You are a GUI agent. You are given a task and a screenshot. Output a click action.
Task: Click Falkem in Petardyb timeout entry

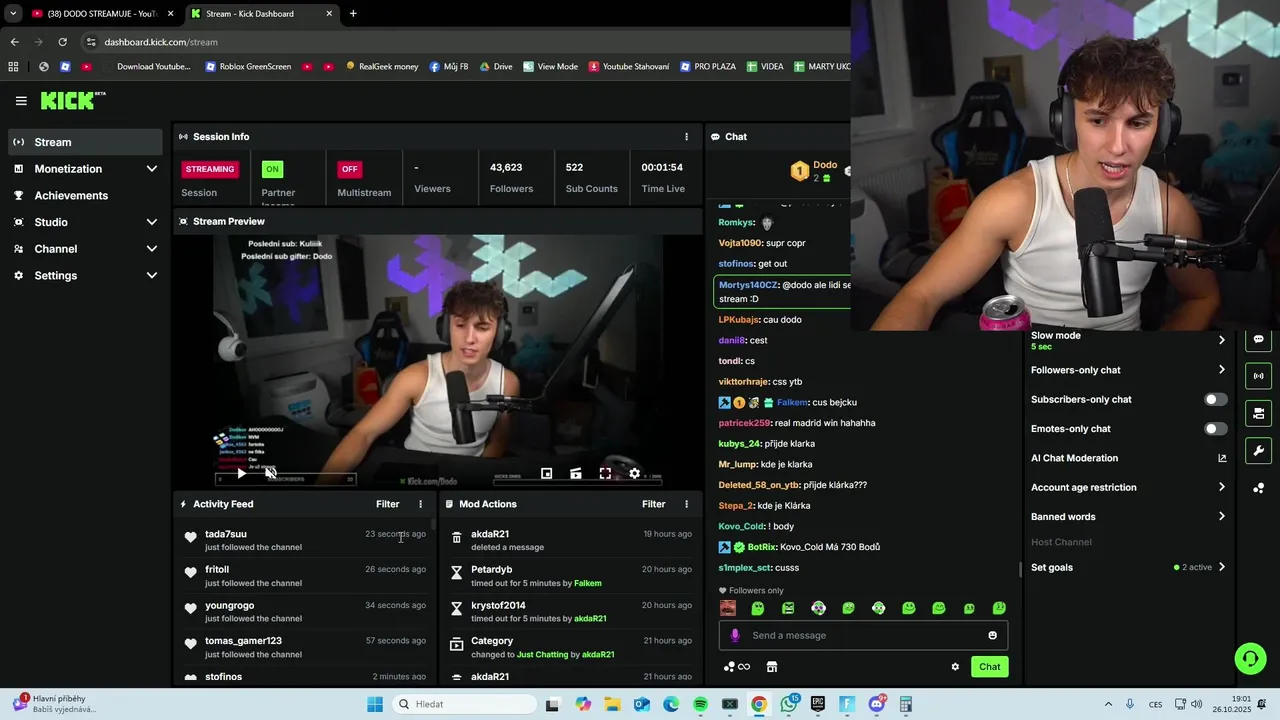point(588,583)
